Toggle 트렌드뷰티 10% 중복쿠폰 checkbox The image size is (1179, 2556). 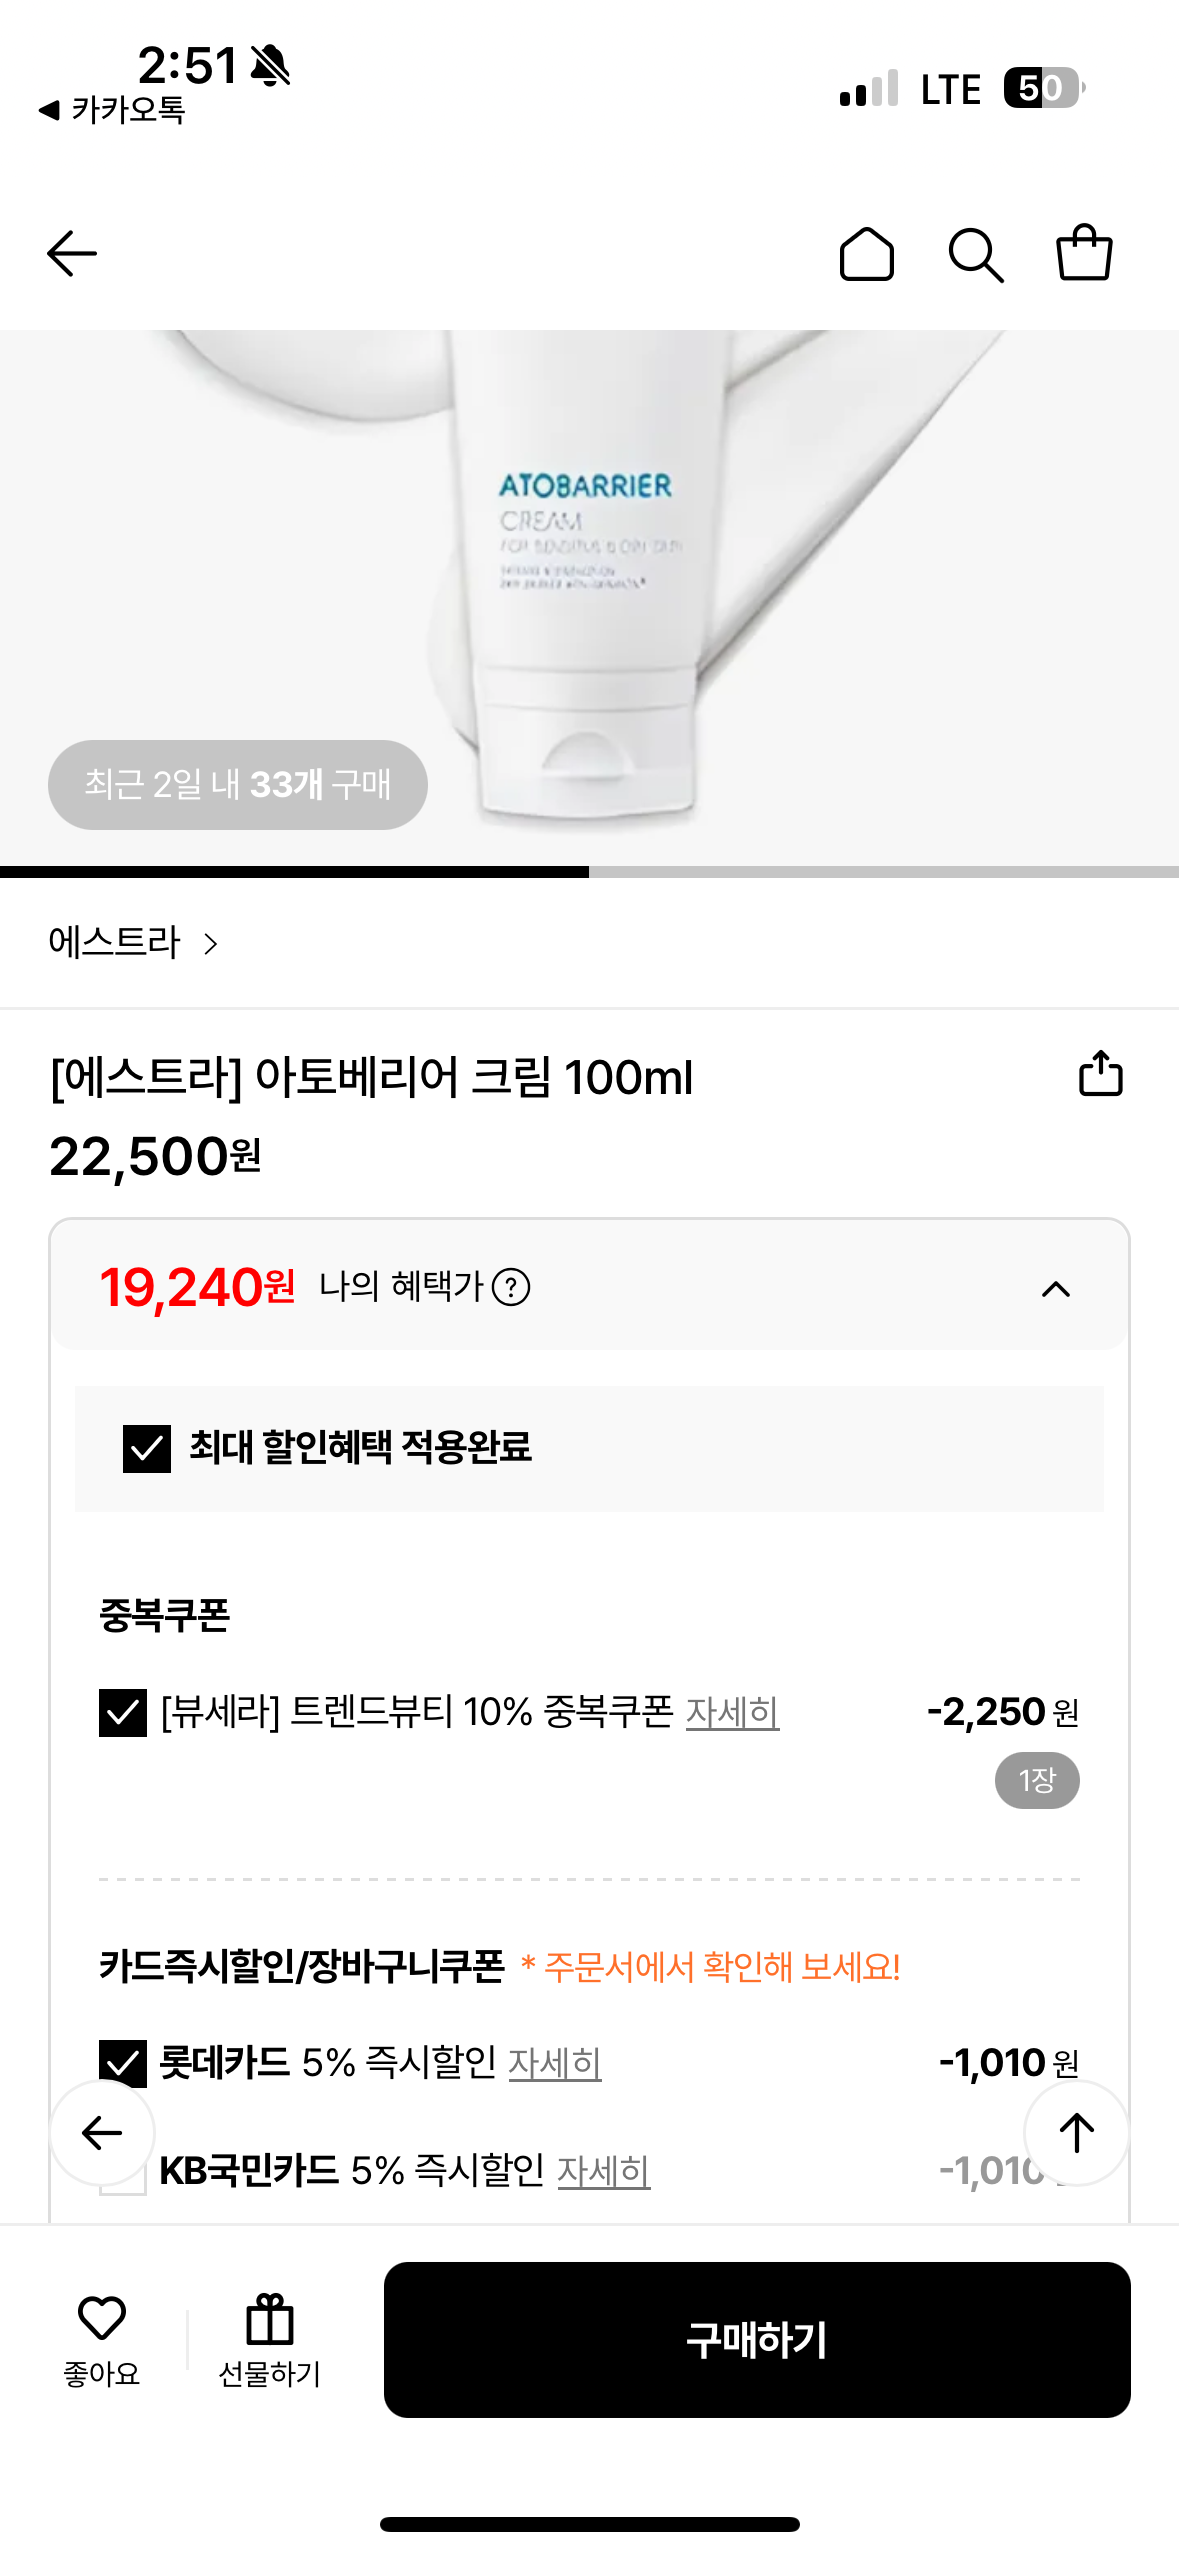click(x=123, y=1712)
